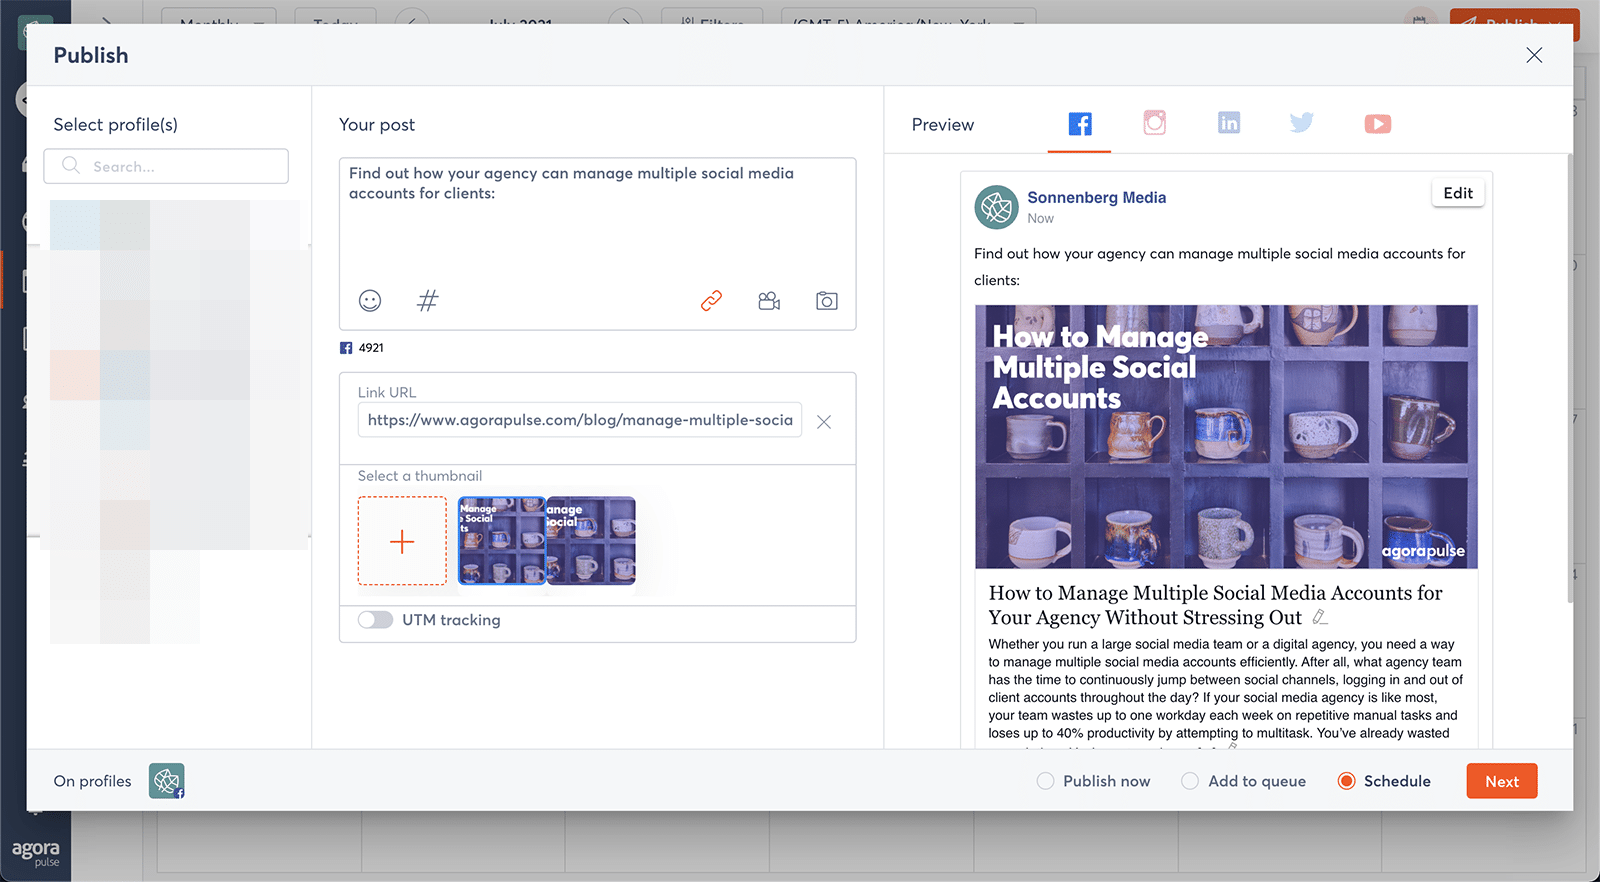Open the link preview image of mugs
This screenshot has height=882, width=1600.
point(1226,437)
